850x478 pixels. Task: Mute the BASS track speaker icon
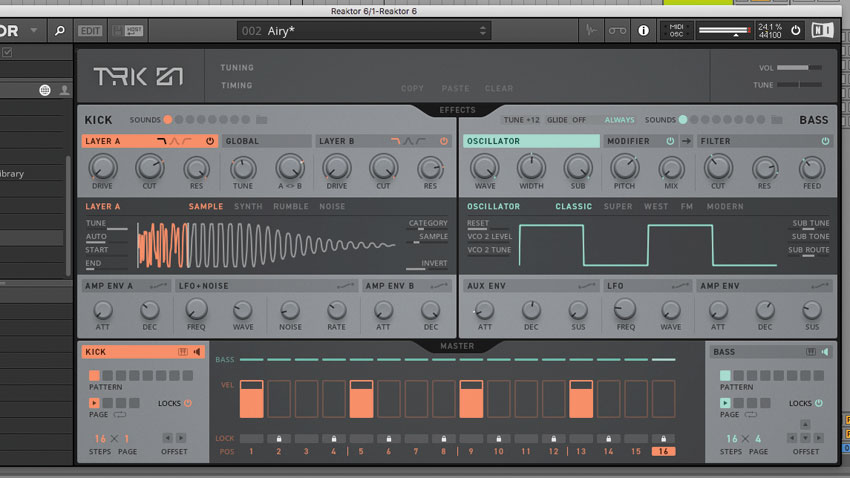pos(825,352)
